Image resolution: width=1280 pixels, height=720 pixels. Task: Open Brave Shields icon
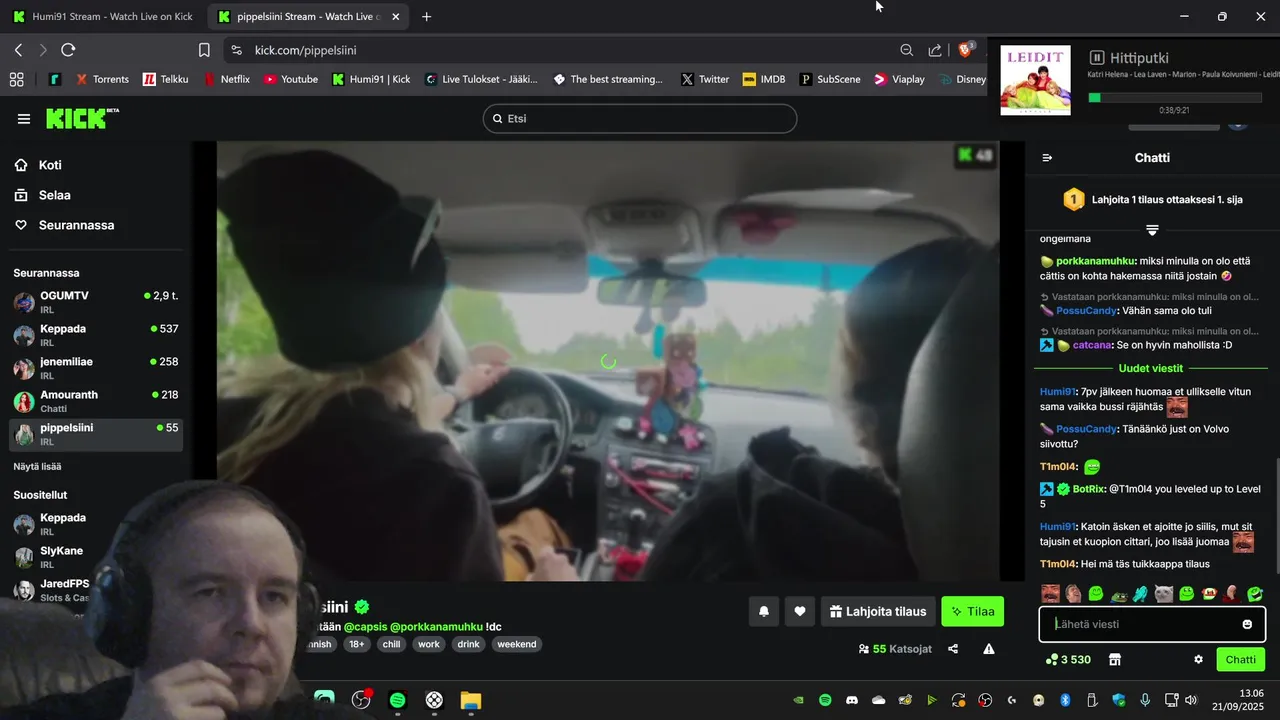point(966,50)
